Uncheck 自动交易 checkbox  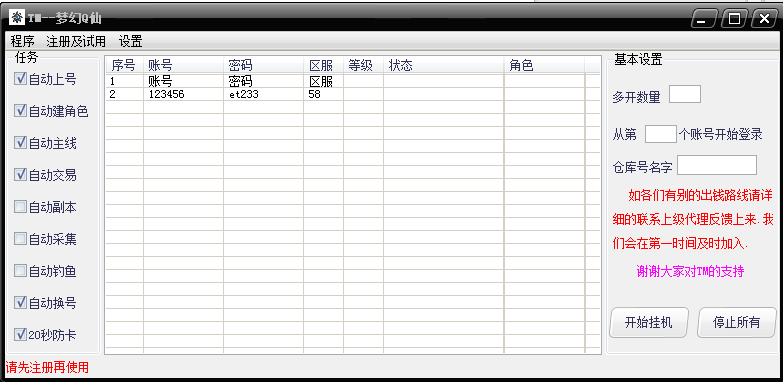(20, 175)
